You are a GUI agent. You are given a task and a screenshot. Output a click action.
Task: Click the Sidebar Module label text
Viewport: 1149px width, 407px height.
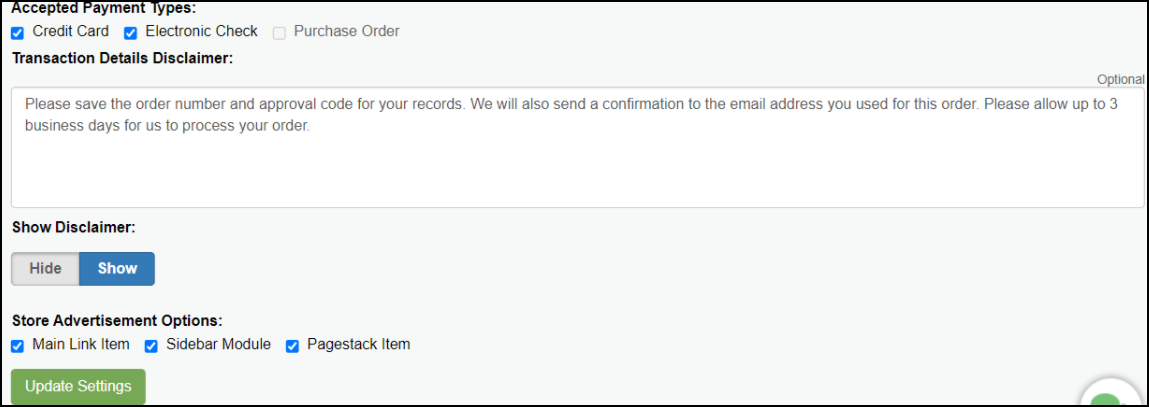(218, 344)
